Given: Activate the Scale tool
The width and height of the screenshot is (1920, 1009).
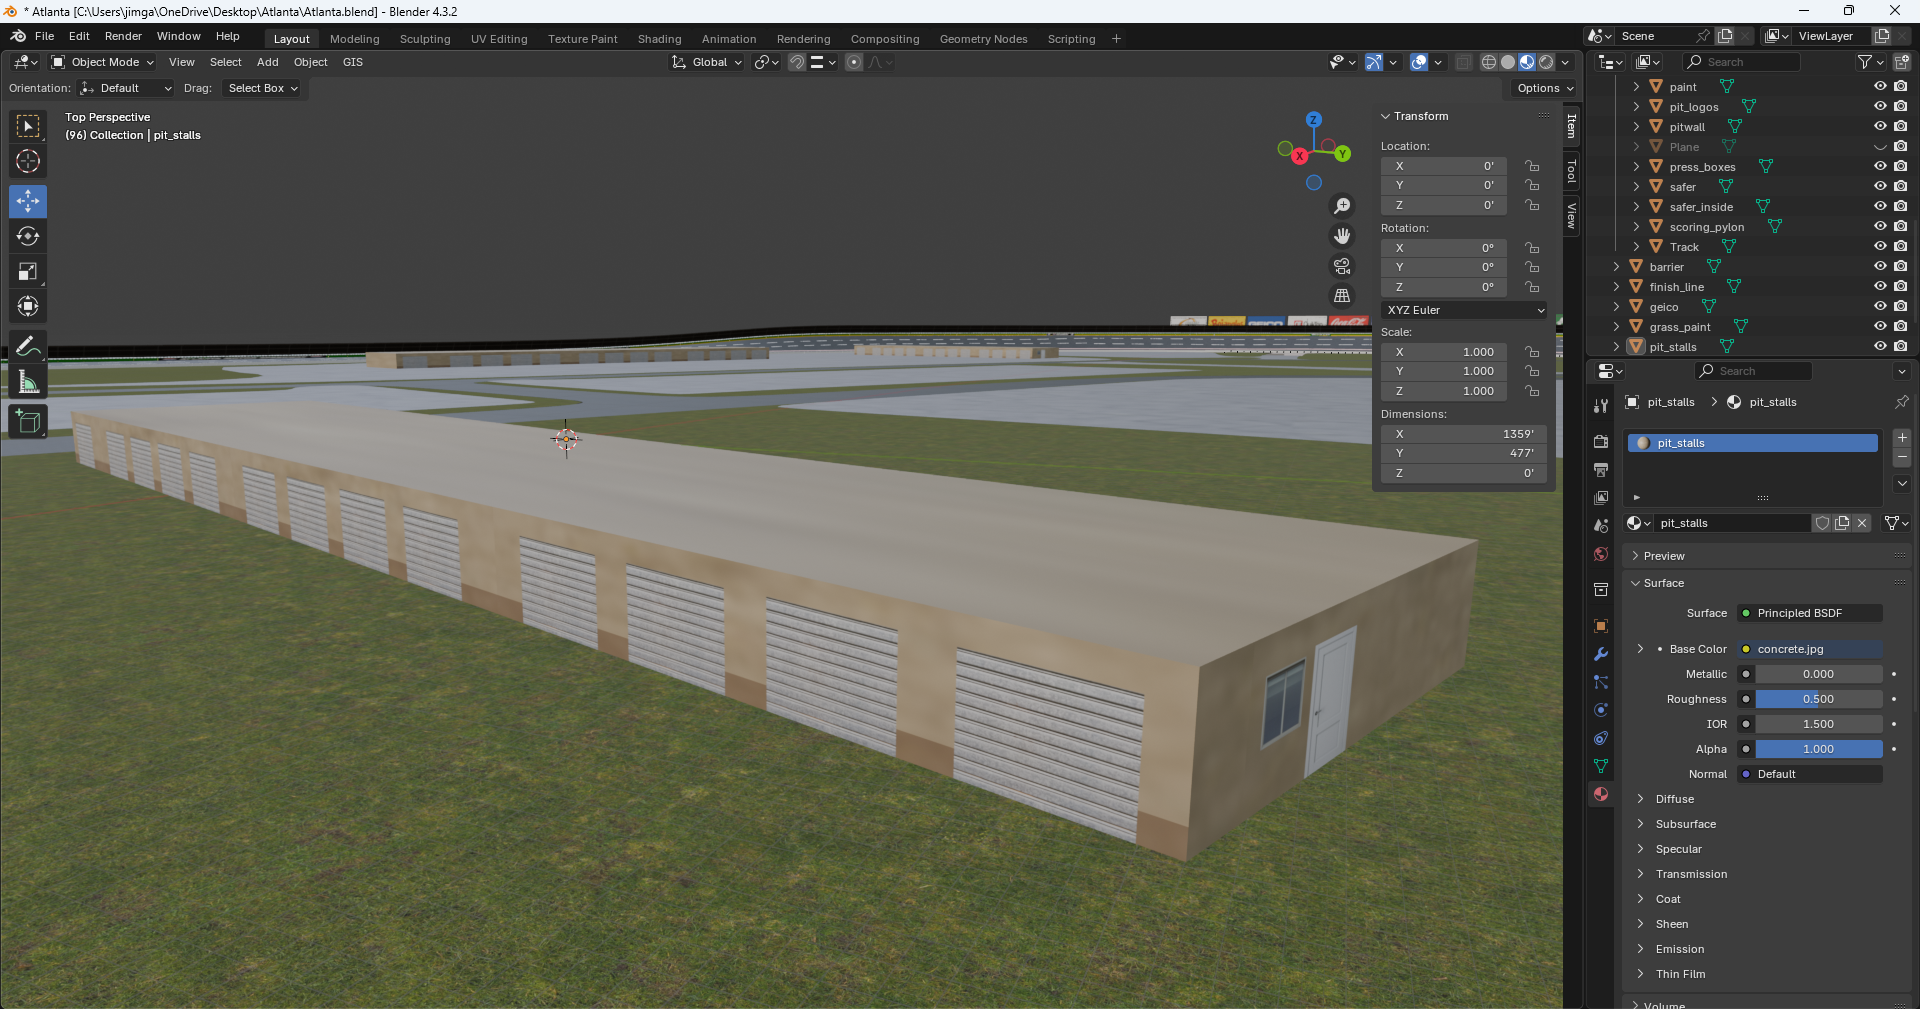Looking at the screenshot, I should (x=28, y=271).
